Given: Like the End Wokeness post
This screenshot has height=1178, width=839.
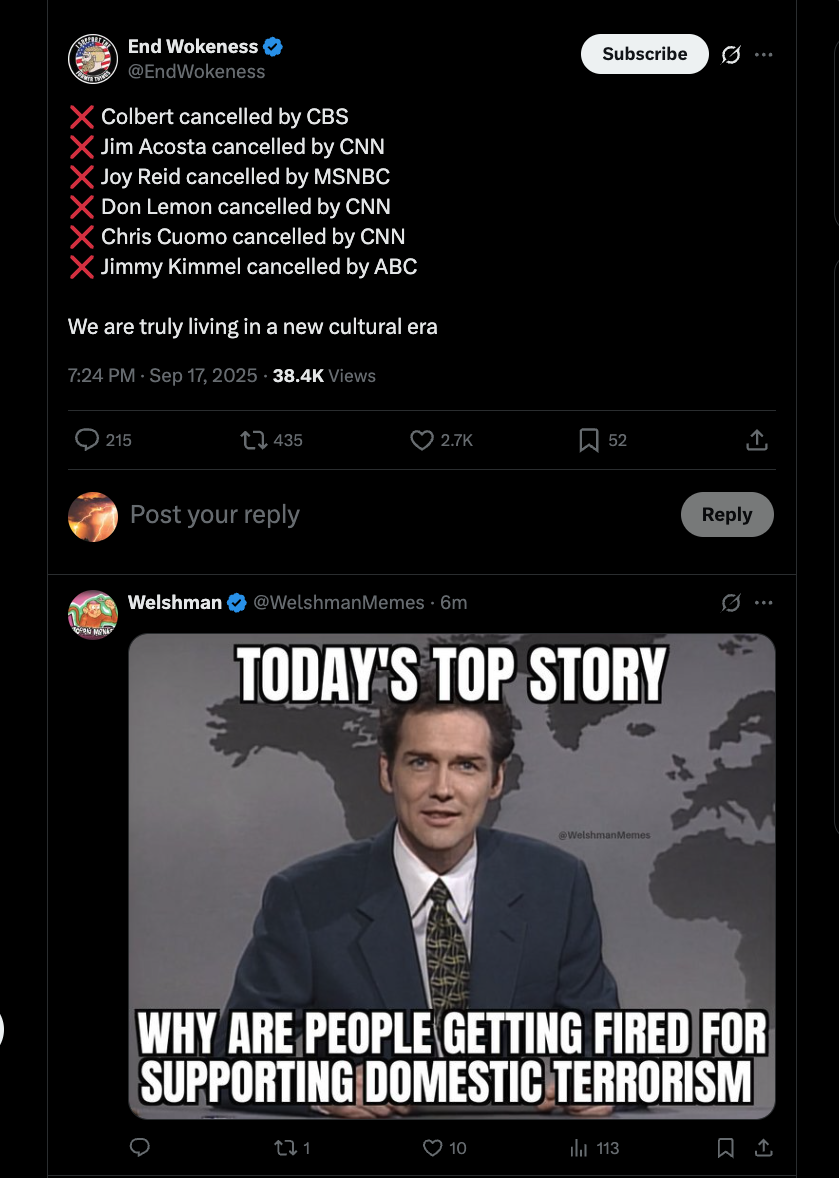Looking at the screenshot, I should point(422,440).
